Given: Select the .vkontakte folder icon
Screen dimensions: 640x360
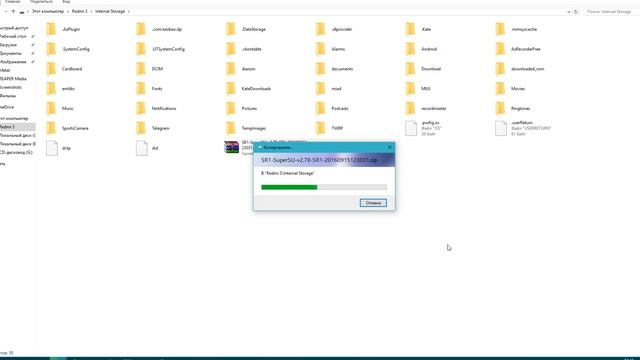Looking at the screenshot, I should [x=231, y=49].
